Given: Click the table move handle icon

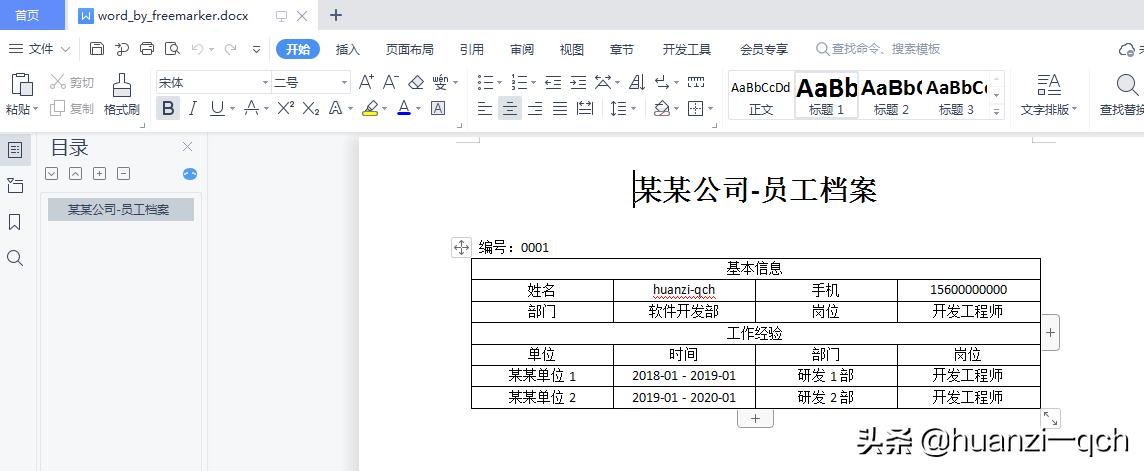Looking at the screenshot, I should coord(461,247).
